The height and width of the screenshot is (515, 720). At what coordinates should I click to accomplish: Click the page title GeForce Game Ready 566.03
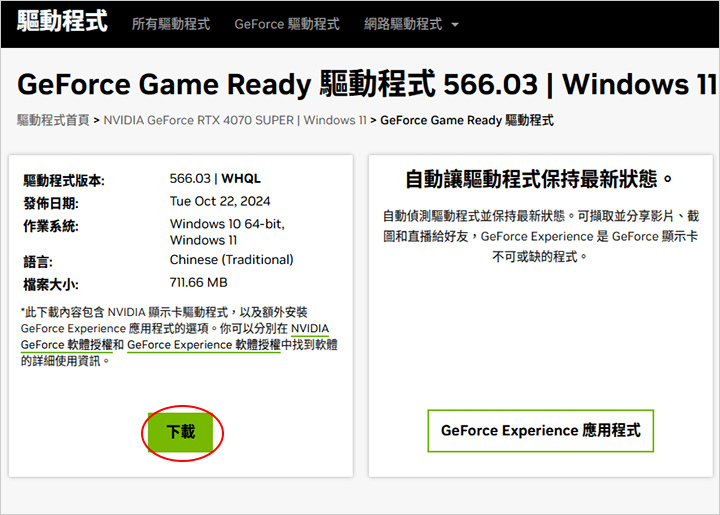366,84
